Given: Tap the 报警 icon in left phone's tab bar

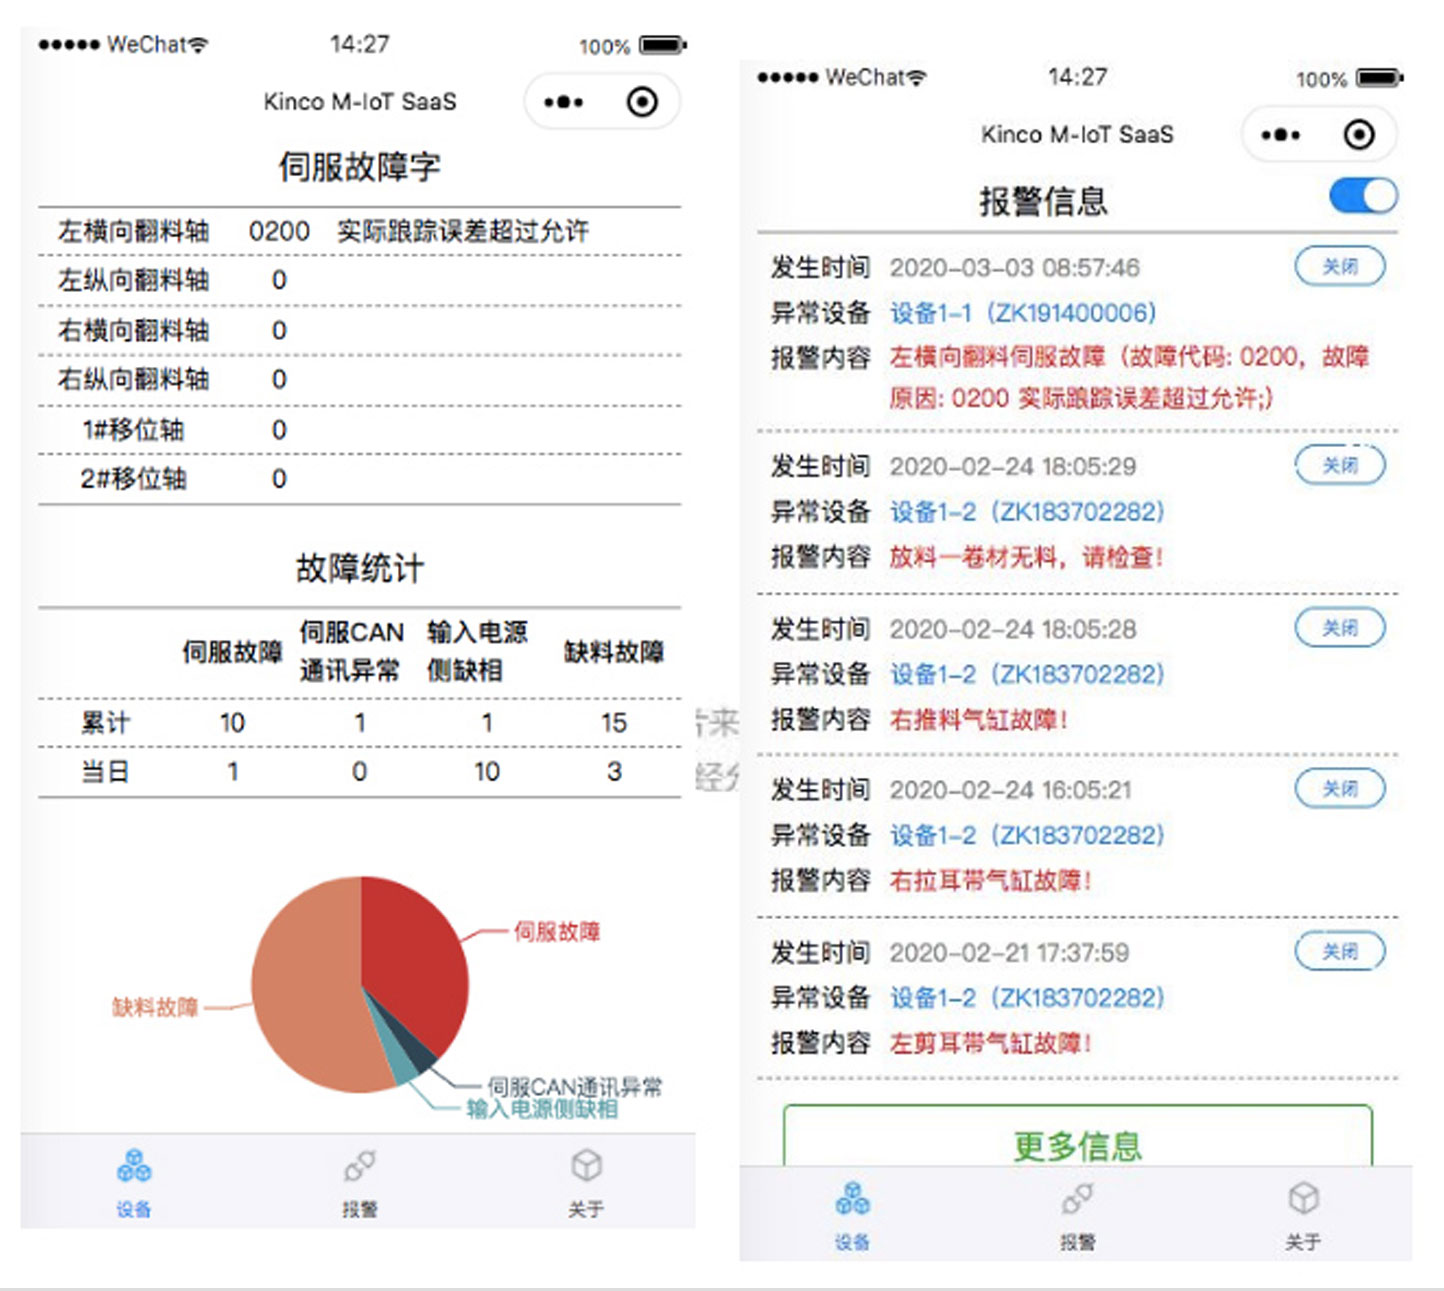Looking at the screenshot, I should tap(360, 1166).
